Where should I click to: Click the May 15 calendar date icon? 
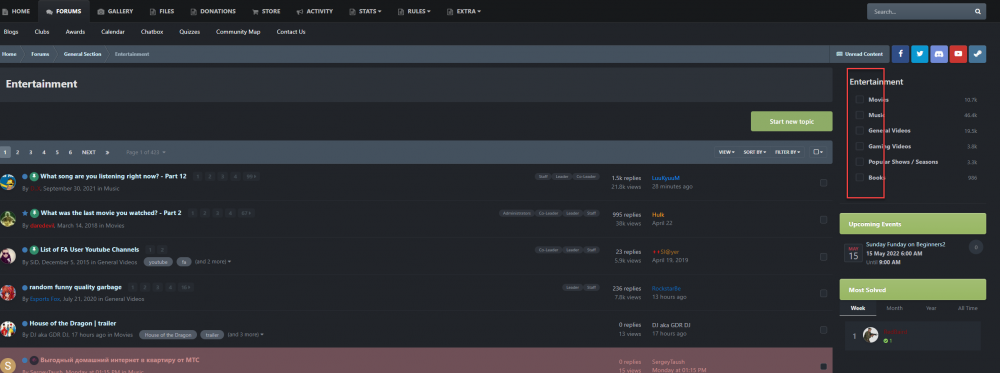click(x=853, y=252)
